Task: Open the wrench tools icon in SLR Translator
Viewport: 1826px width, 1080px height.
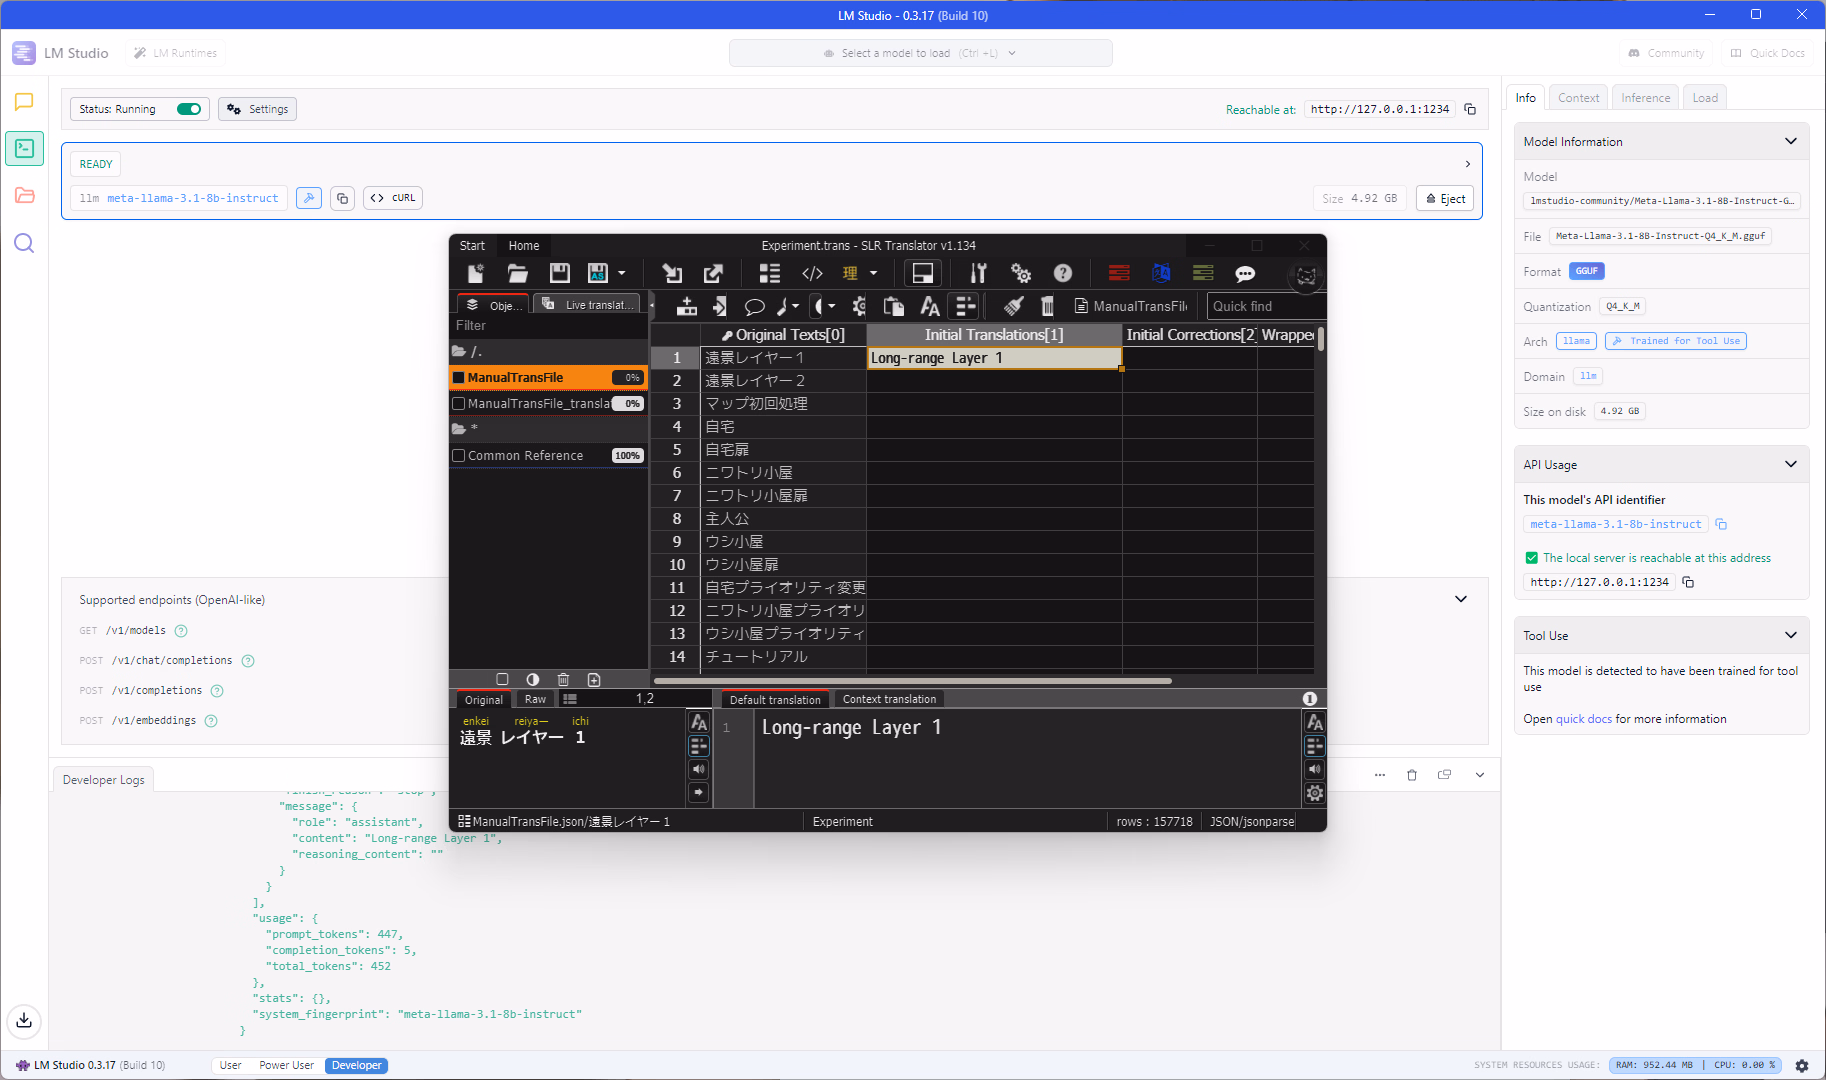Action: tap(978, 273)
